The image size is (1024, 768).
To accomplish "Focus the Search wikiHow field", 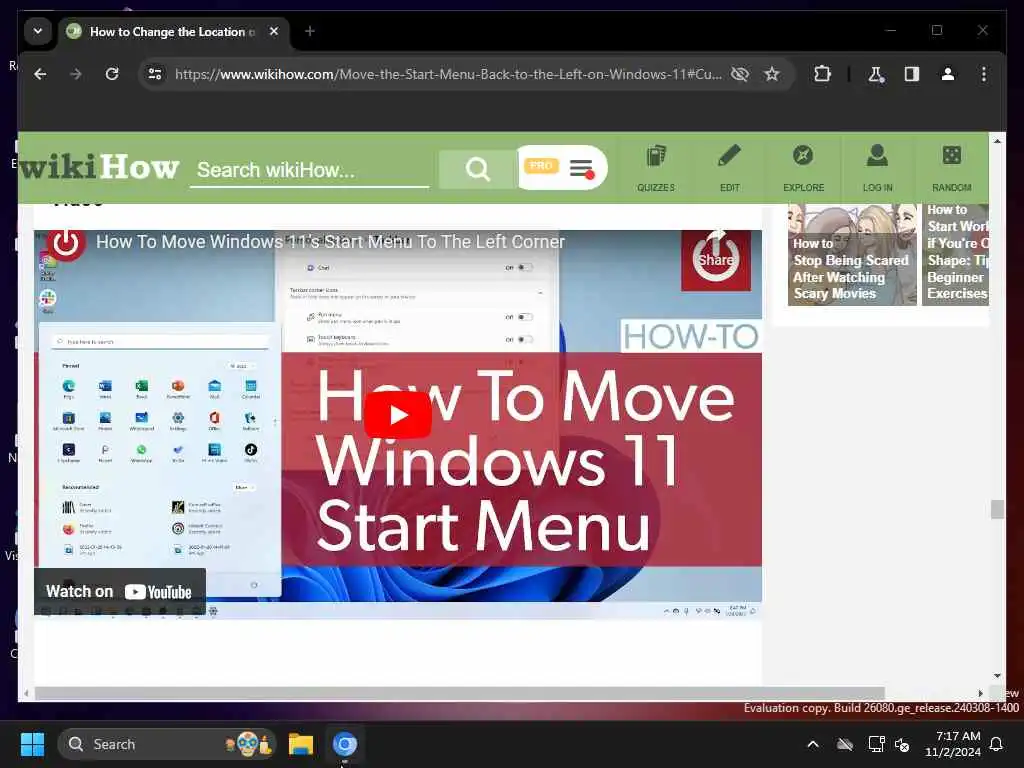I will 309,170.
